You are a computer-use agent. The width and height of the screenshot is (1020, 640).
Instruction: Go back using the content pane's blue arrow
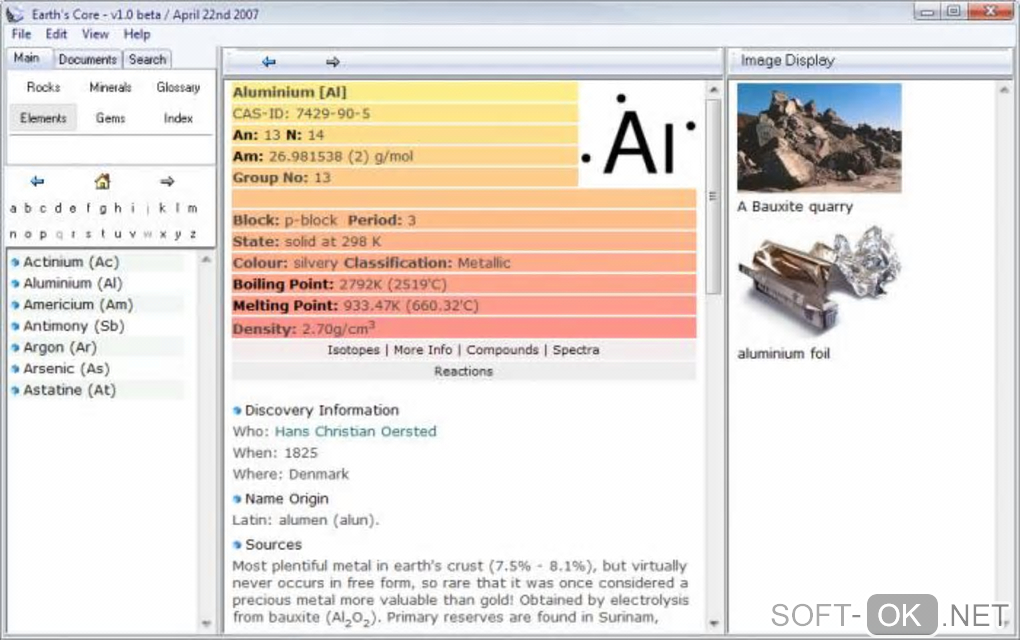(269, 62)
